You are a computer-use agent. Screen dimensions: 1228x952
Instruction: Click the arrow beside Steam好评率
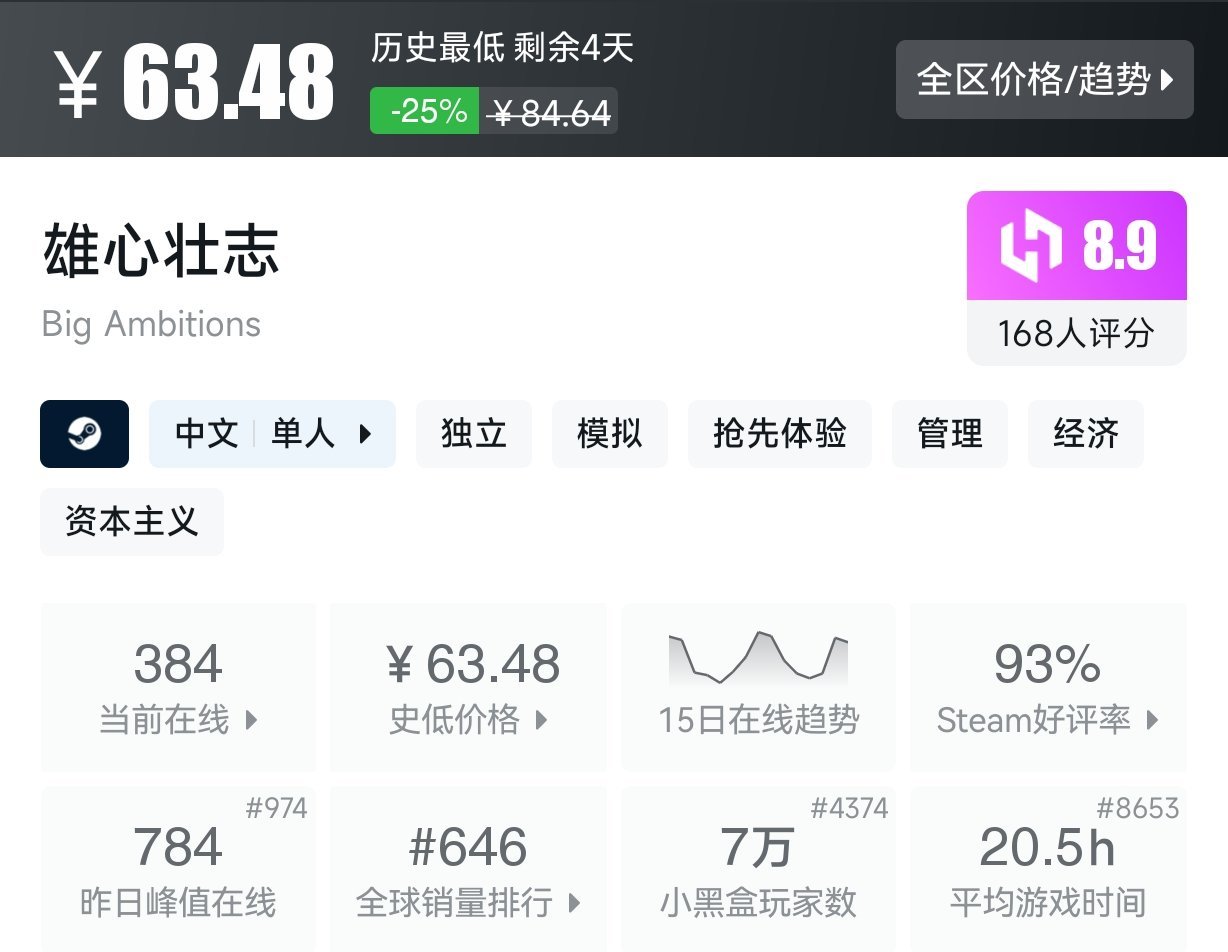[1153, 720]
